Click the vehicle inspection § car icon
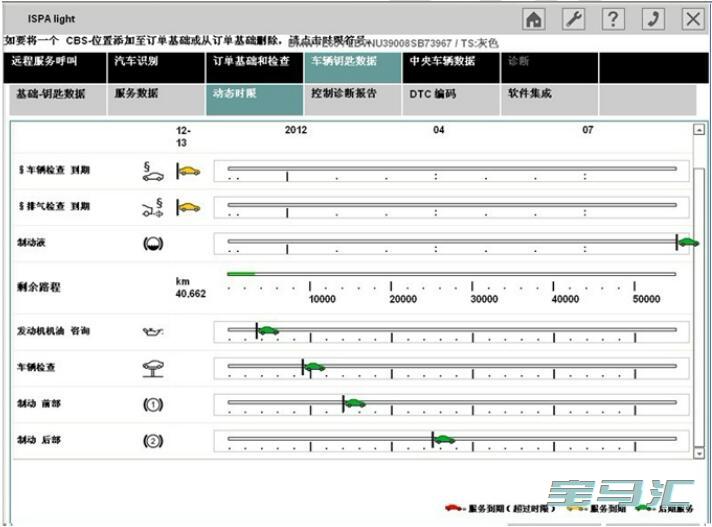712x527 pixels. [x=153, y=172]
